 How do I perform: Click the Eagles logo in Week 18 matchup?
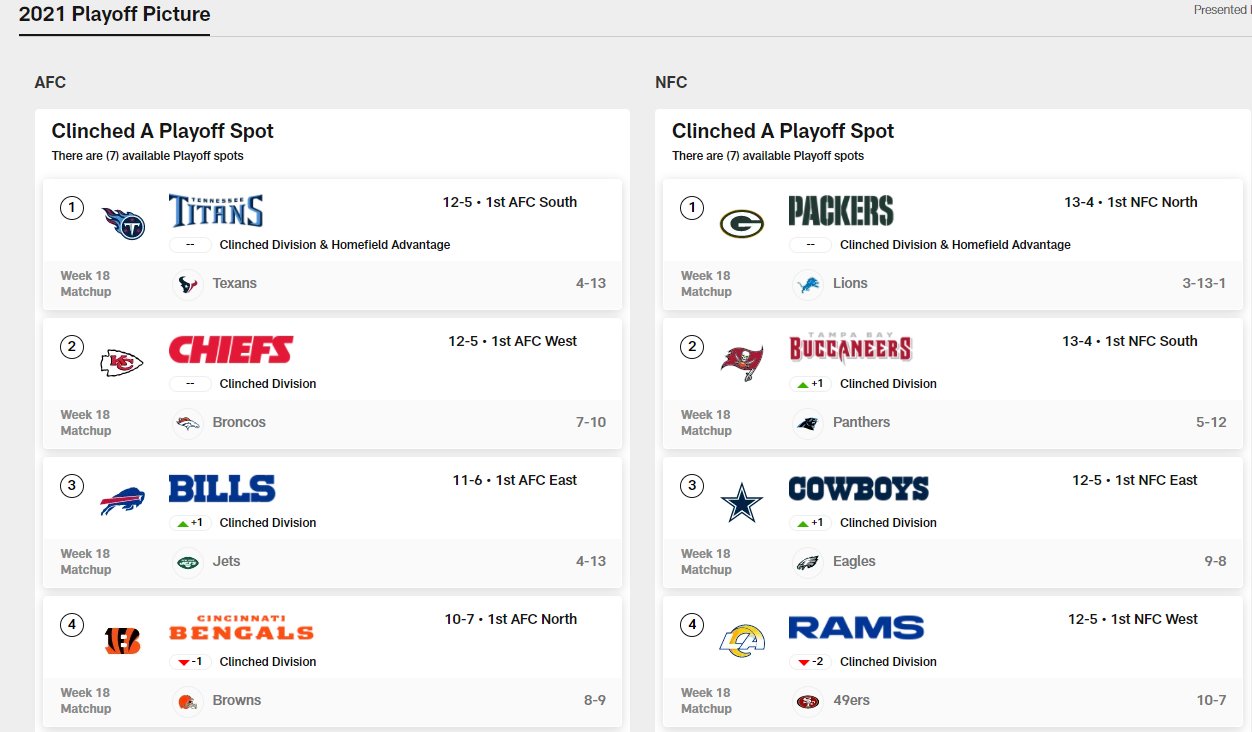[x=807, y=562]
